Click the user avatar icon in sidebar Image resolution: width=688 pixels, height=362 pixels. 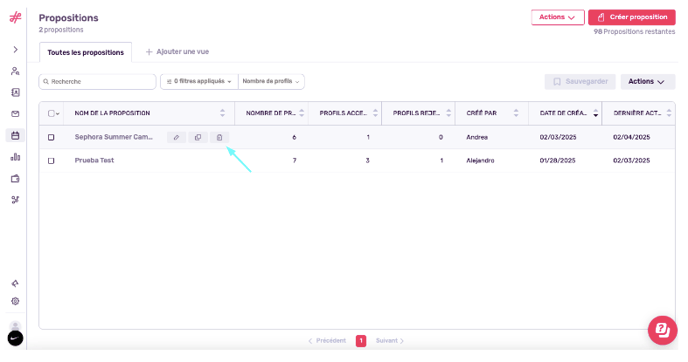click(x=15, y=326)
